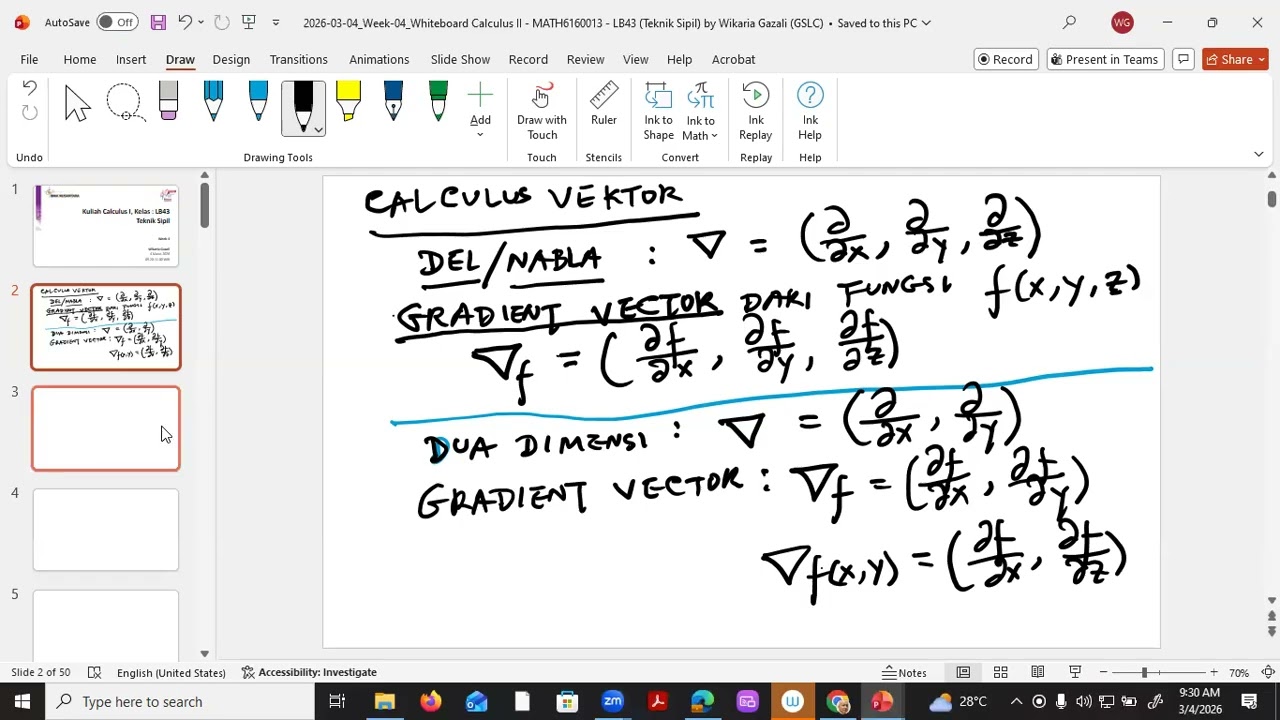The image size is (1280, 720).
Task: Open Zoom app in taskbar
Action: (612, 701)
